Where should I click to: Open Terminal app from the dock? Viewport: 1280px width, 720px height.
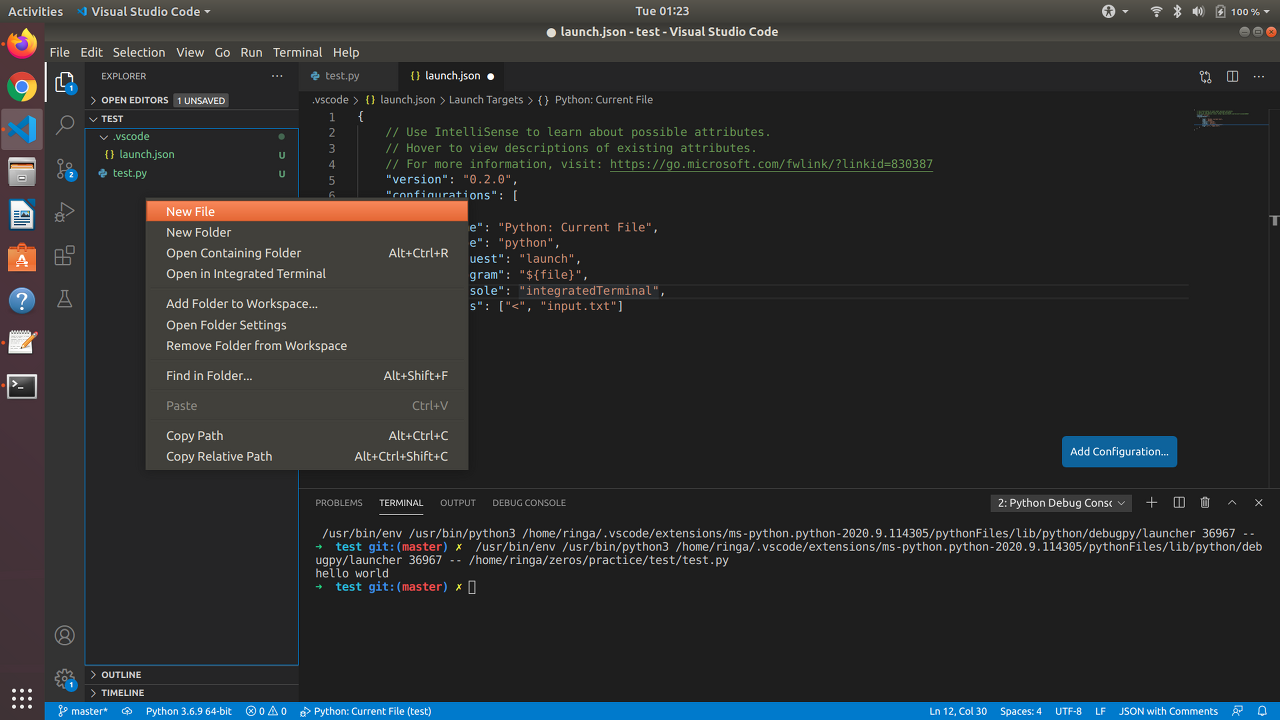click(x=22, y=386)
